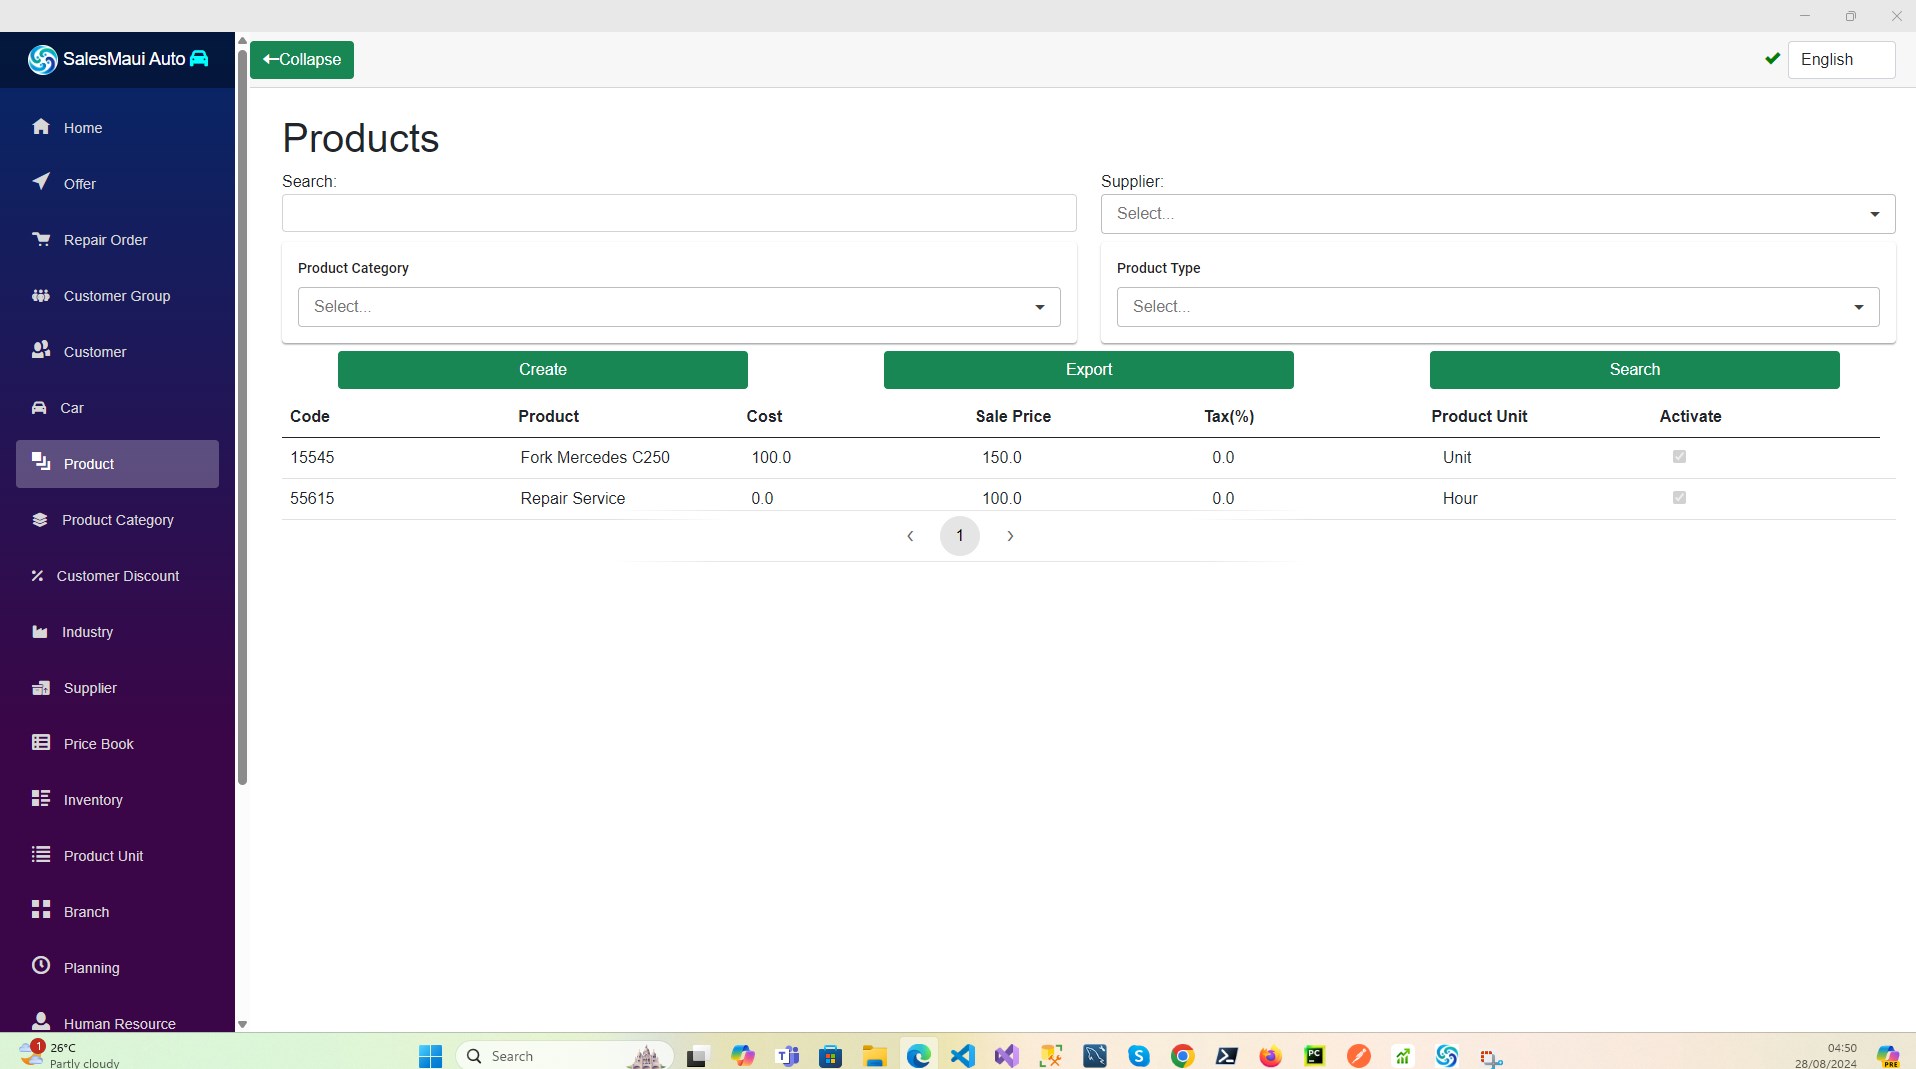Open Google Chrome from the taskbar
The height and width of the screenshot is (1069, 1916).
click(x=1183, y=1056)
